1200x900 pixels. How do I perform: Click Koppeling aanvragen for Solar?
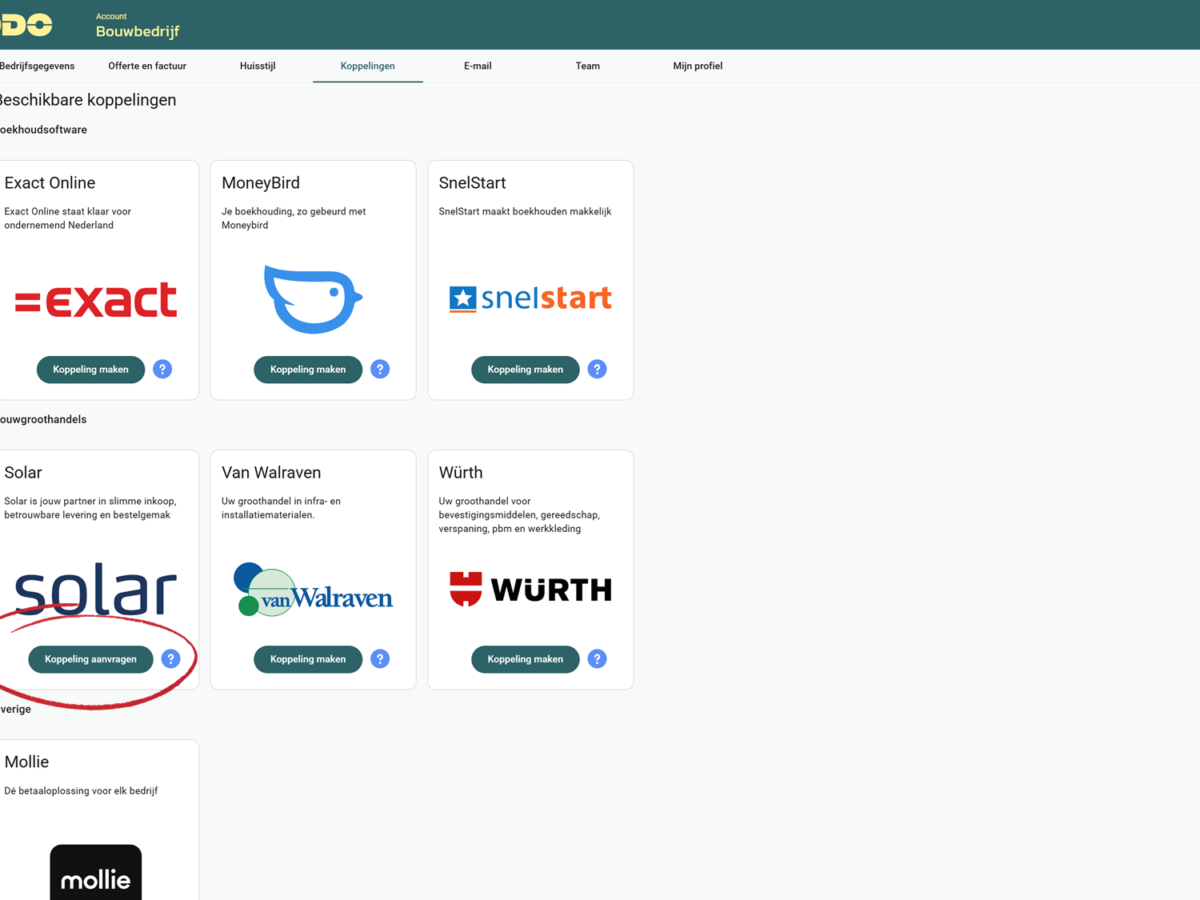(x=91, y=659)
